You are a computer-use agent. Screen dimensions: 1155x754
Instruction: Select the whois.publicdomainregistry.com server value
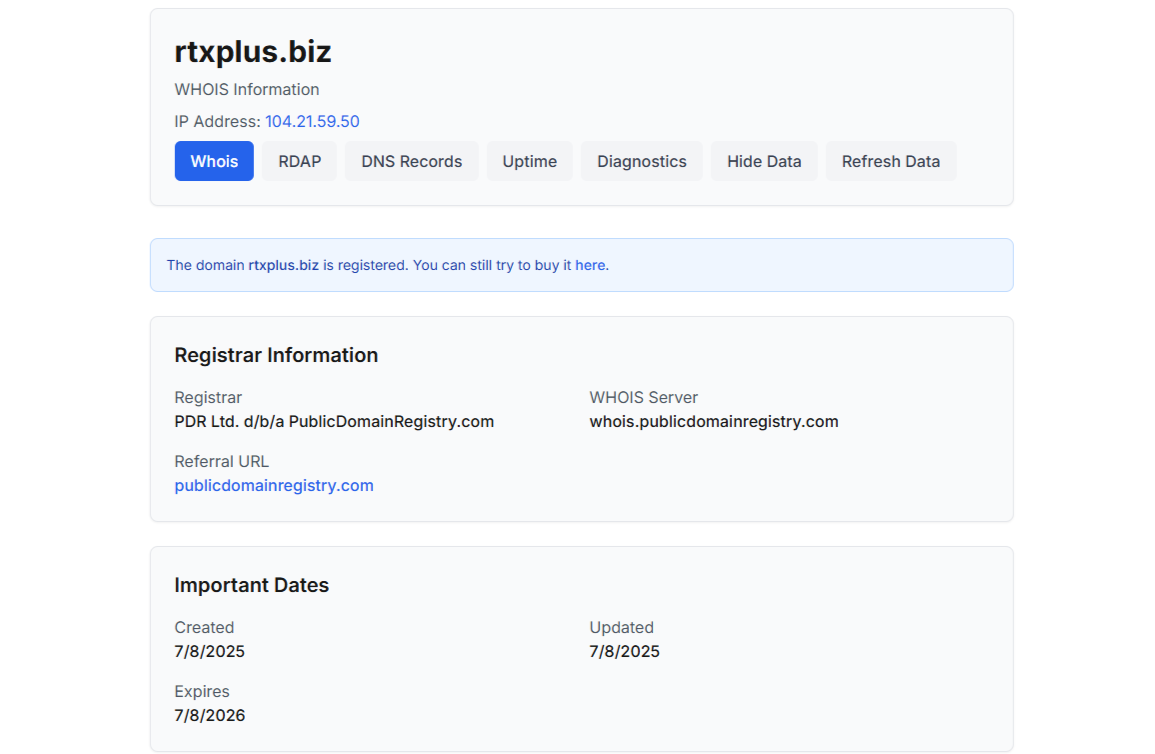click(714, 422)
